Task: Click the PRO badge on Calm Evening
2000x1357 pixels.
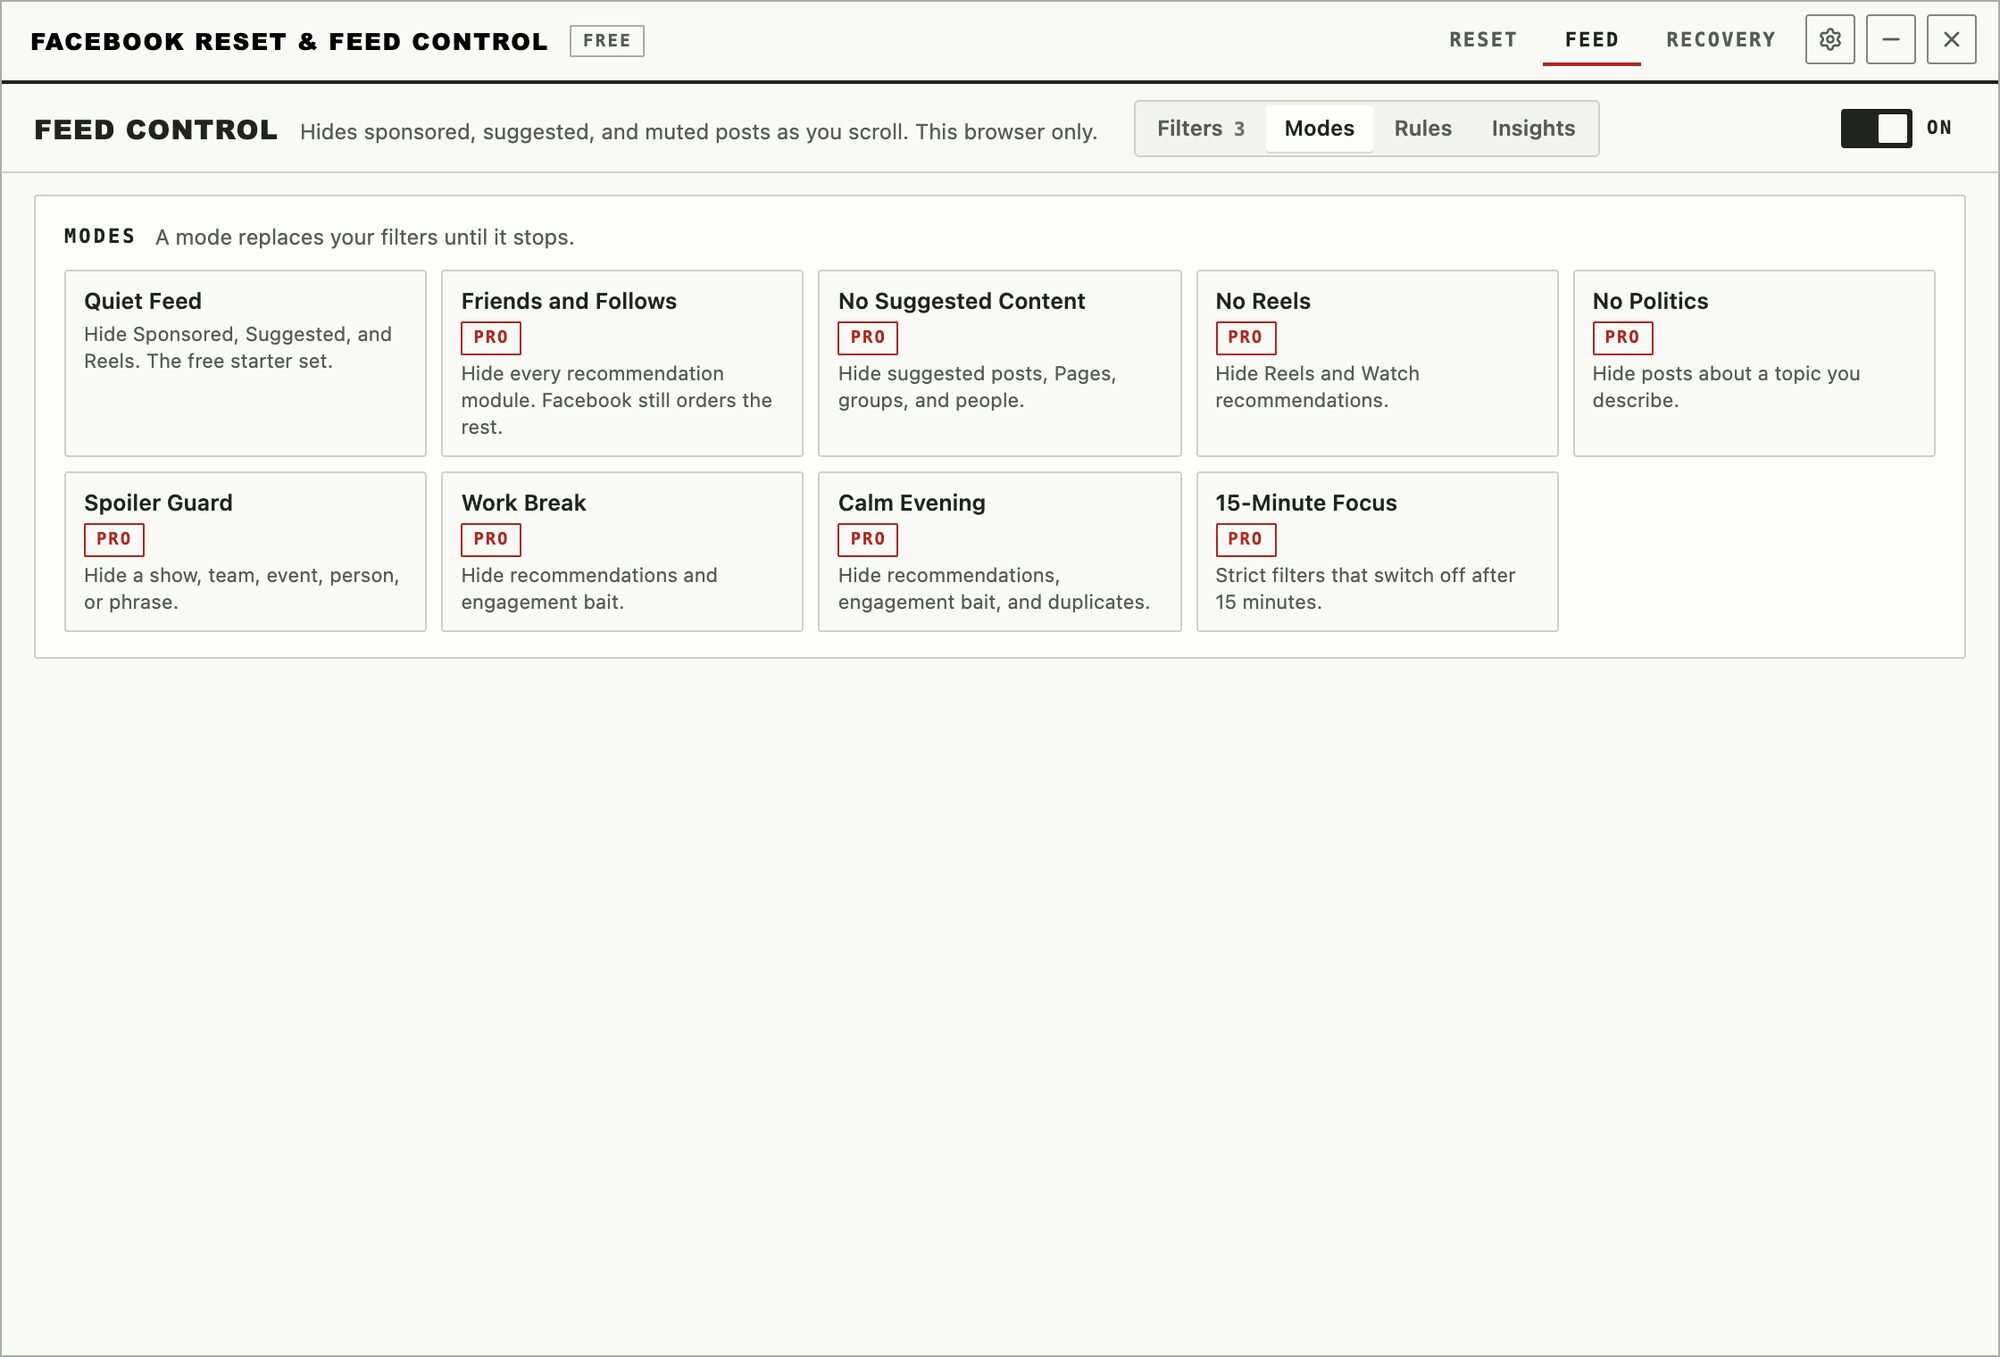Action: tap(868, 539)
